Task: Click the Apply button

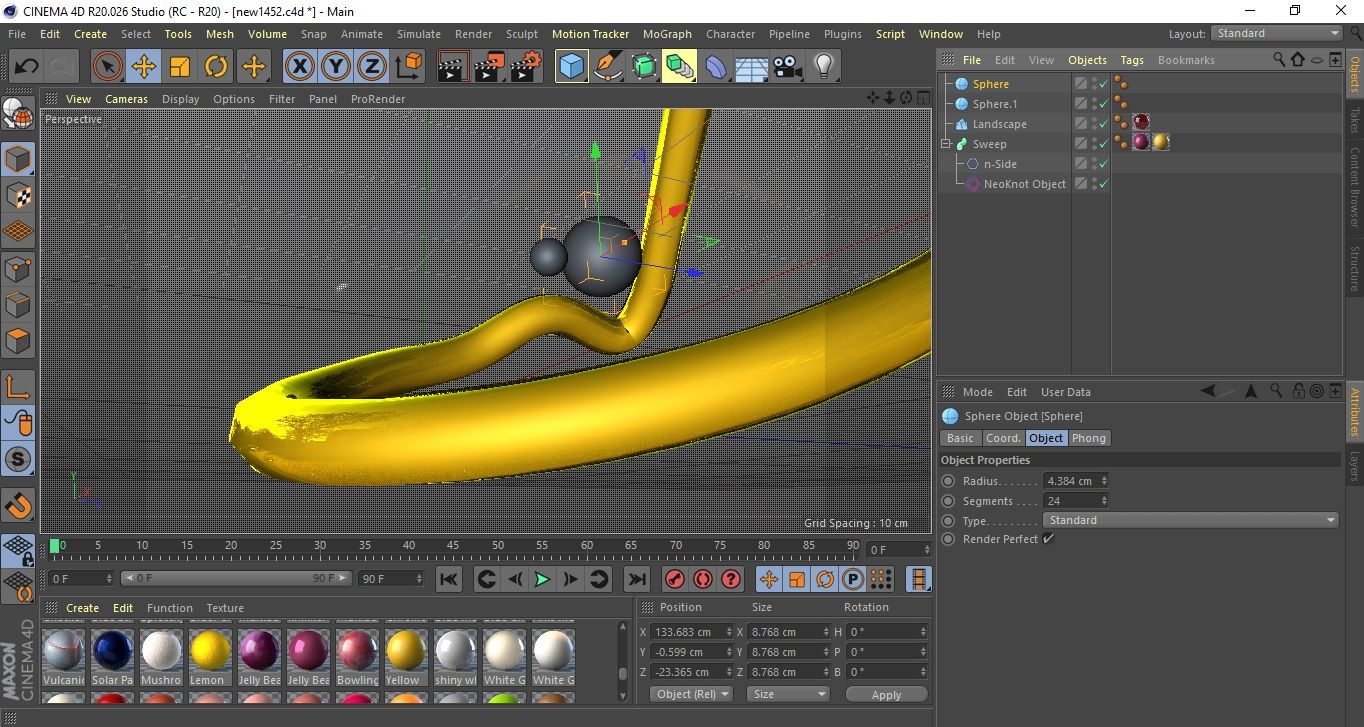Action: 886,694
